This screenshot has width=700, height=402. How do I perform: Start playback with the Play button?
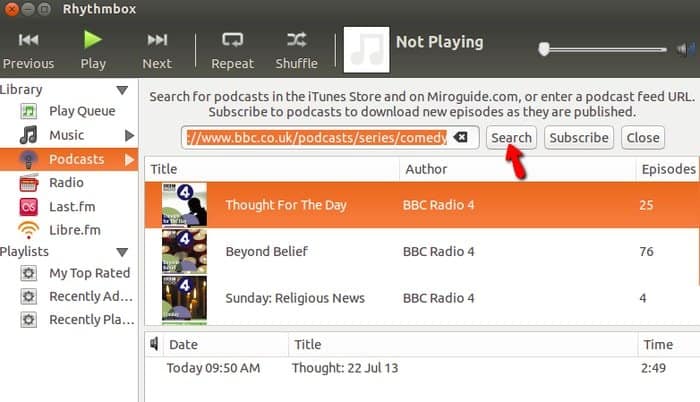[93, 50]
